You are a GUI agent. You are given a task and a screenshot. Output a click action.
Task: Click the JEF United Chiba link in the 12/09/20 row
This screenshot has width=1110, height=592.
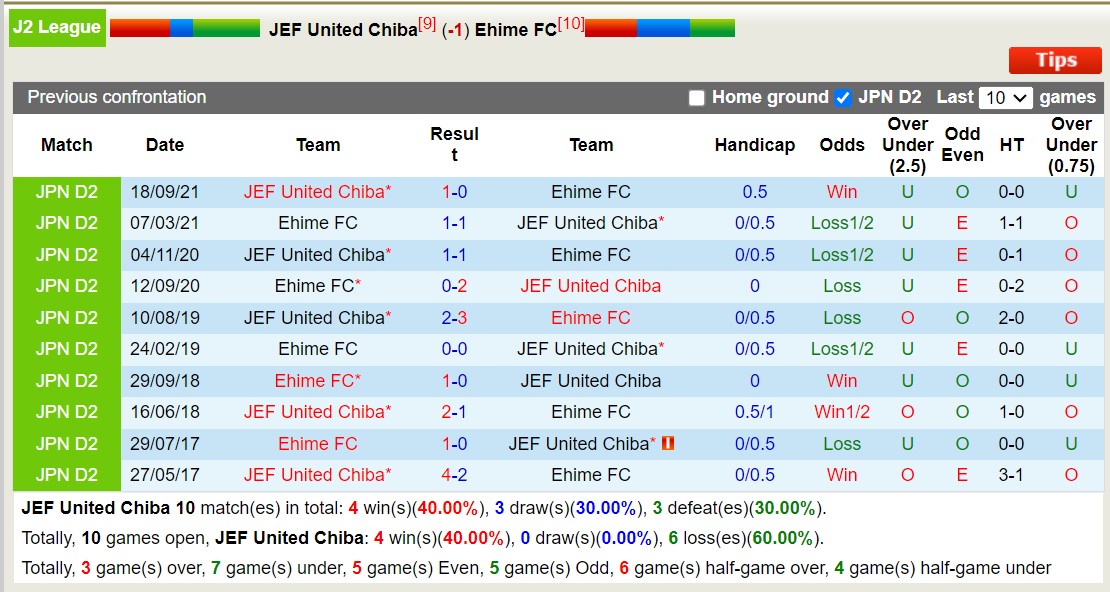pyautogui.click(x=591, y=286)
